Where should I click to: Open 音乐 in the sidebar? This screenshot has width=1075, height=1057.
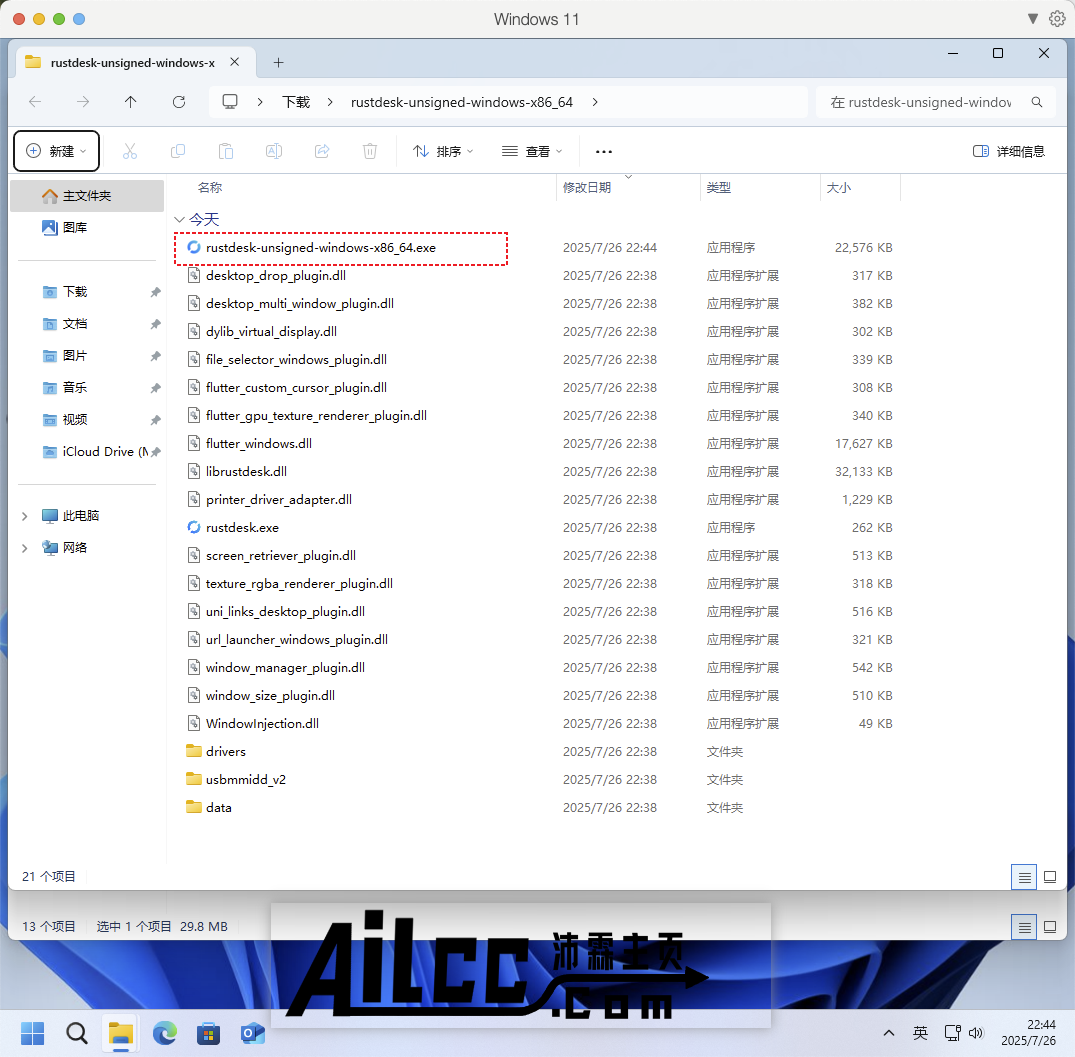(87, 387)
